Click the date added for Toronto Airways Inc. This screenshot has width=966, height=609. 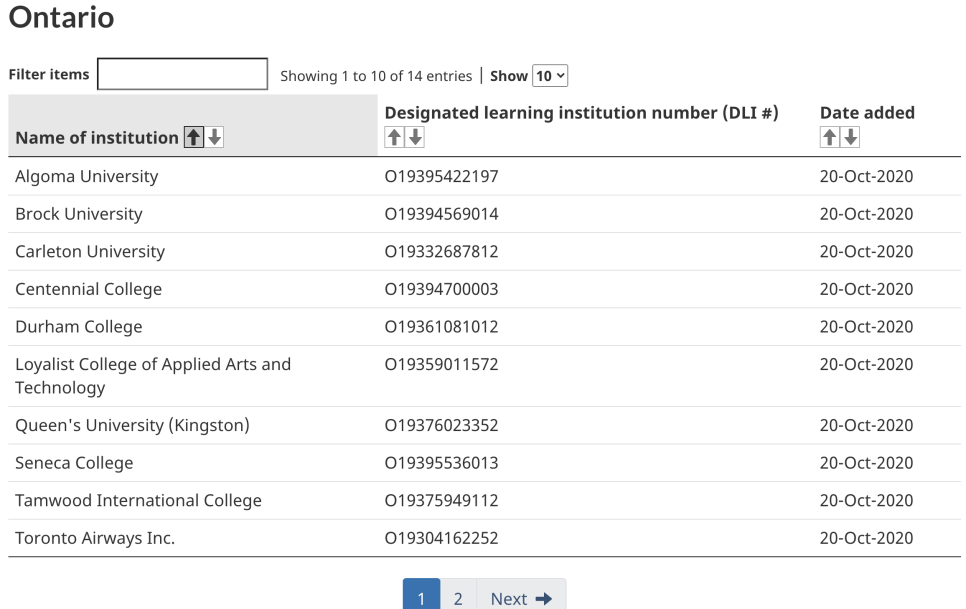[x=866, y=538]
